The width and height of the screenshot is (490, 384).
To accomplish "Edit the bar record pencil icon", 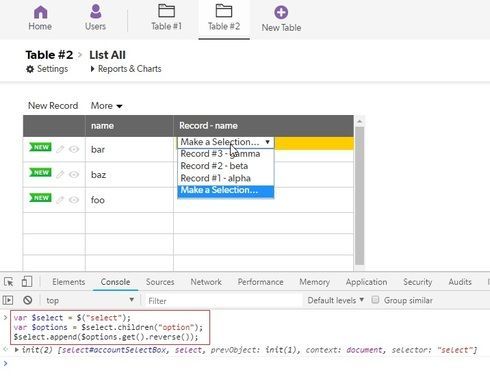I will [60, 149].
